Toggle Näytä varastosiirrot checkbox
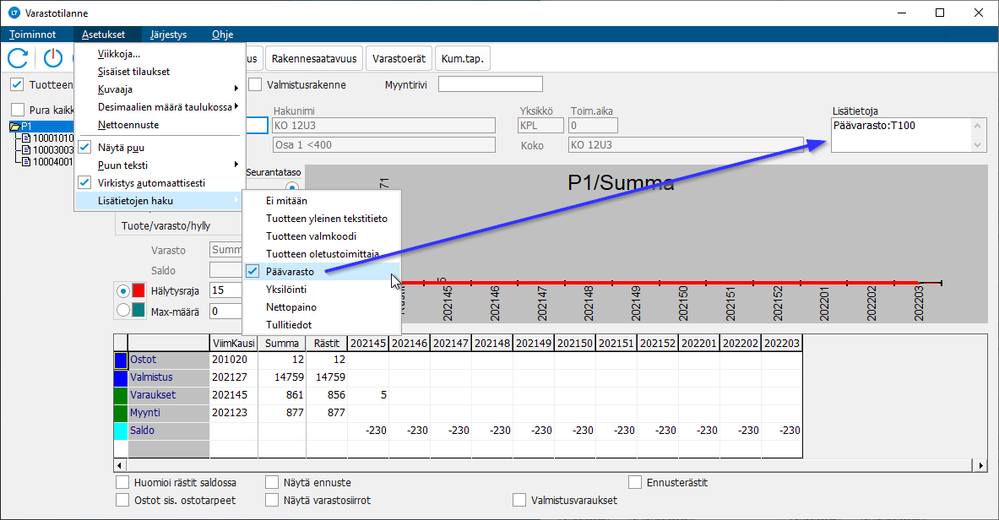 (x=272, y=500)
